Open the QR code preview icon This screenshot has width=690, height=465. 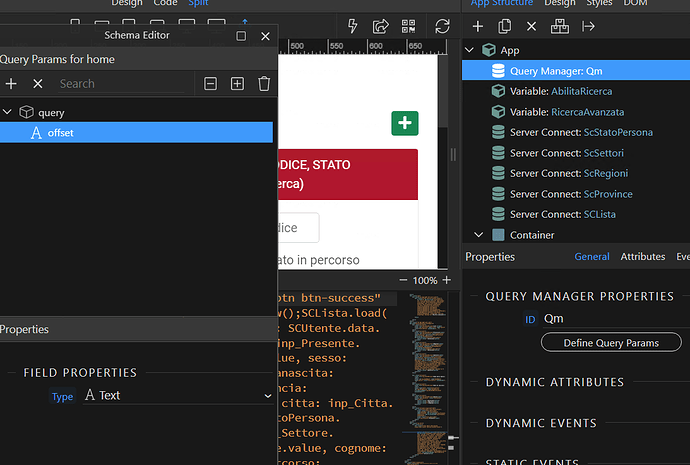(408, 26)
